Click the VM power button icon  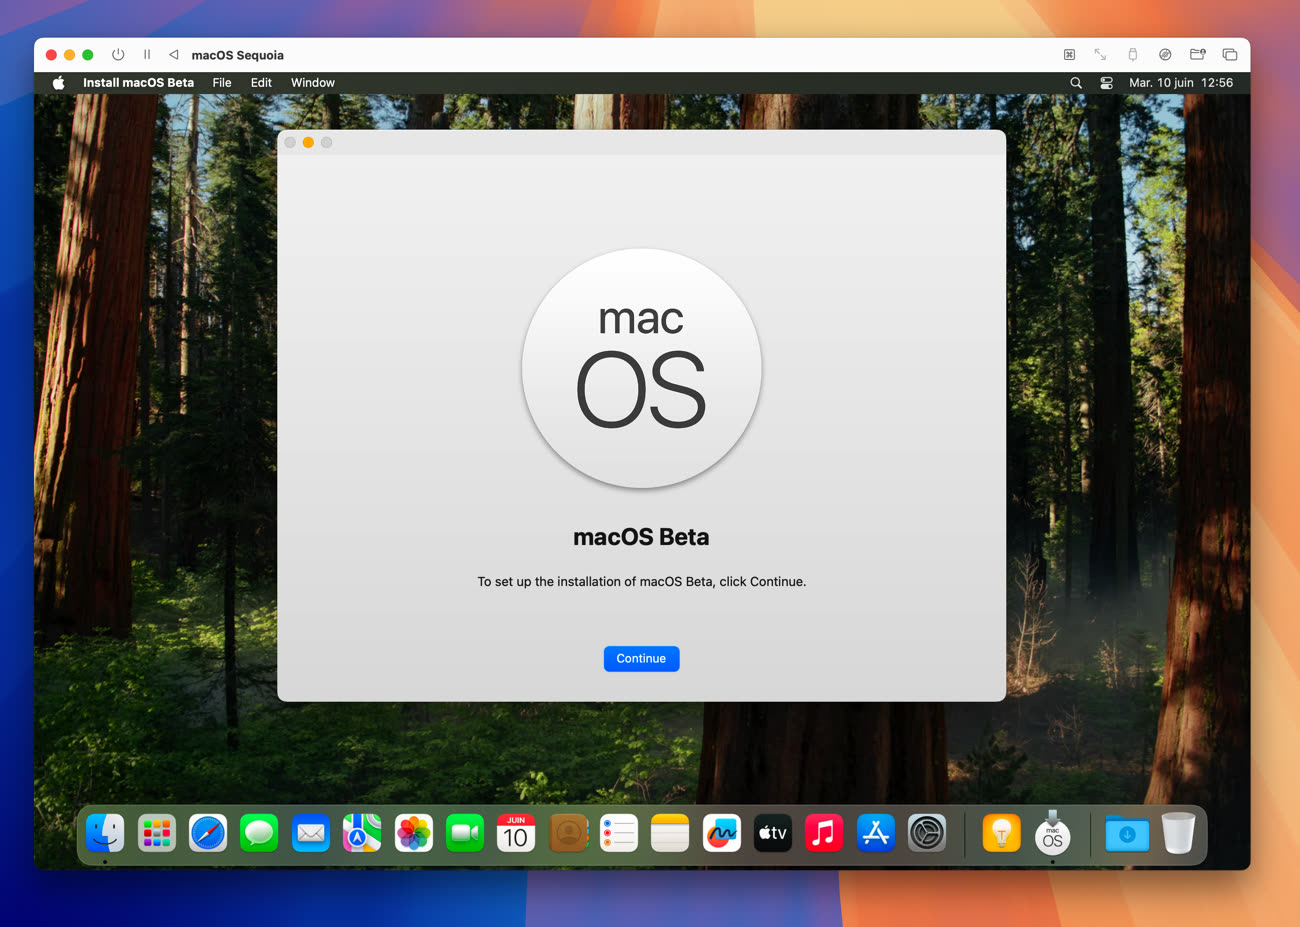coord(118,55)
